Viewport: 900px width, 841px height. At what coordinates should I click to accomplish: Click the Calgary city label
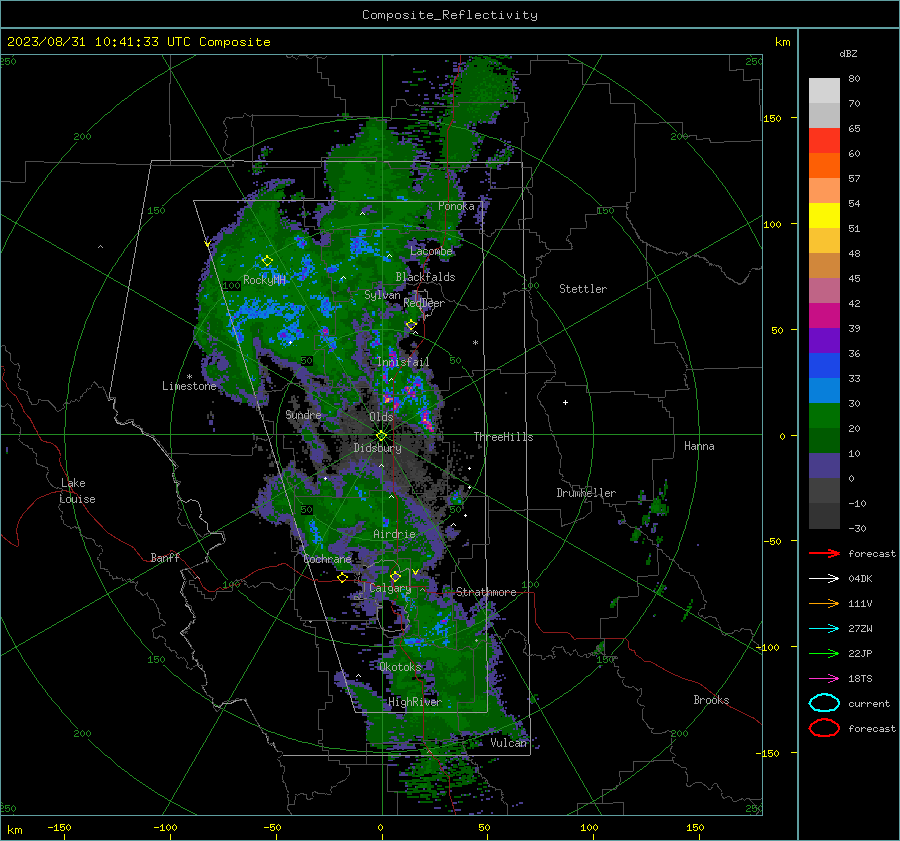[x=390, y=588]
